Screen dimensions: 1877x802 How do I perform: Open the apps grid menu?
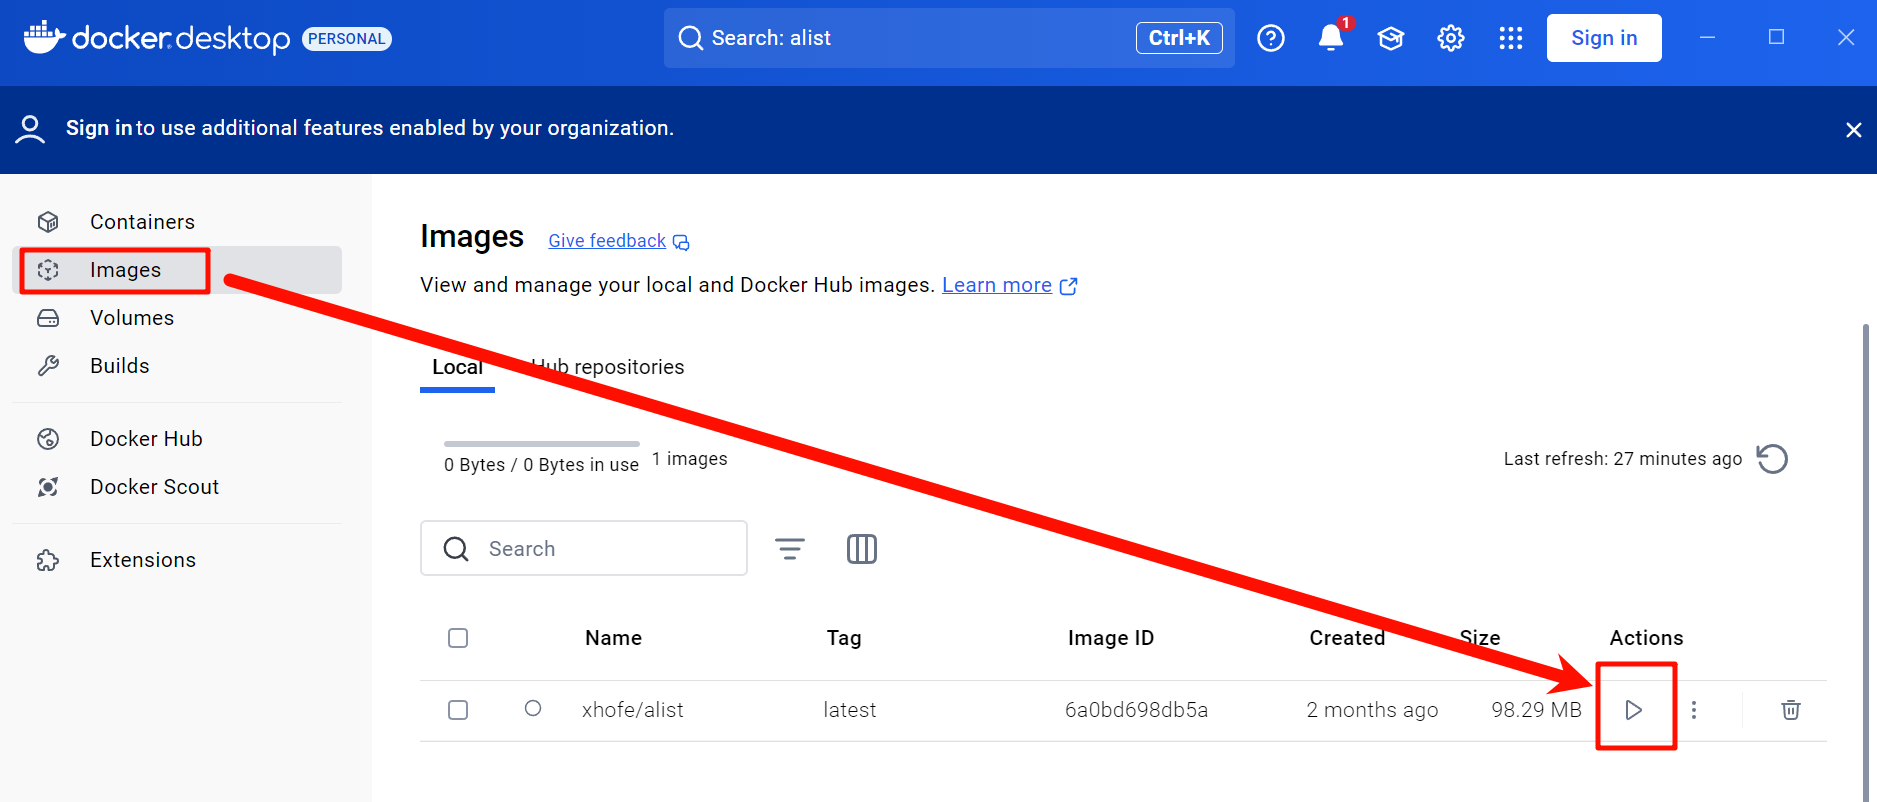coord(1511,38)
